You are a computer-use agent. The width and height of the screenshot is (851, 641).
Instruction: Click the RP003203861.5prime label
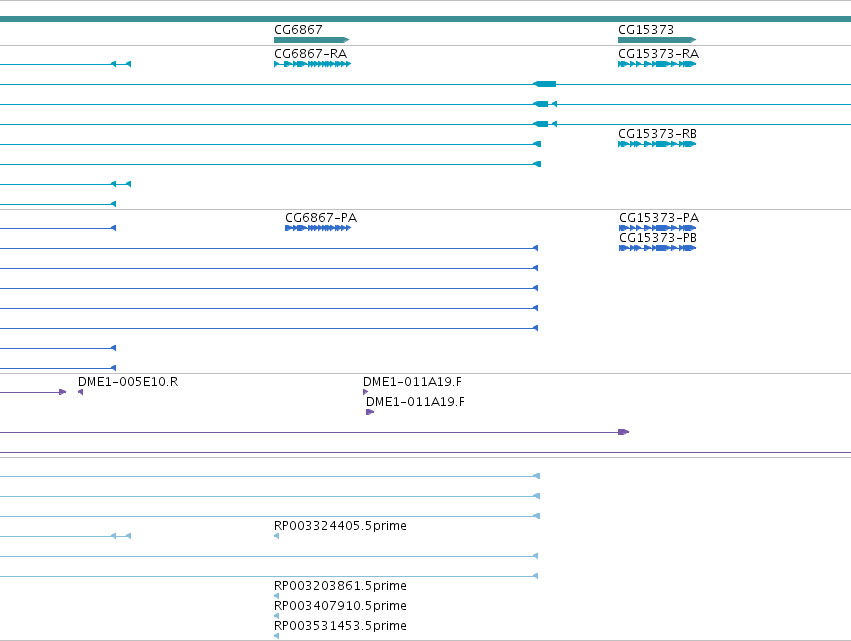tap(340, 586)
